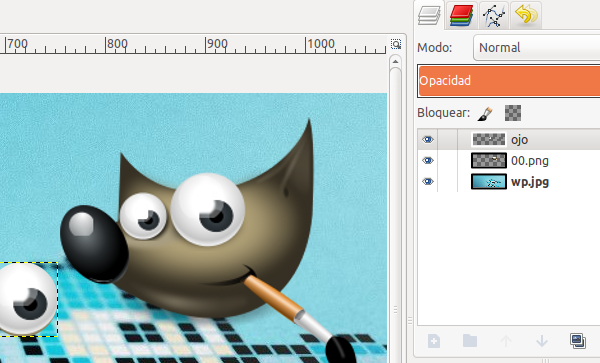Switch to the Layers tab
600x363 pixels.
(x=429, y=16)
